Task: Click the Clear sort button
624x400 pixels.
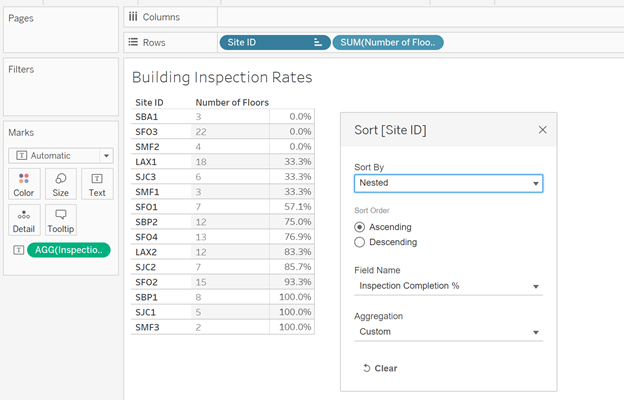Action: pos(380,368)
